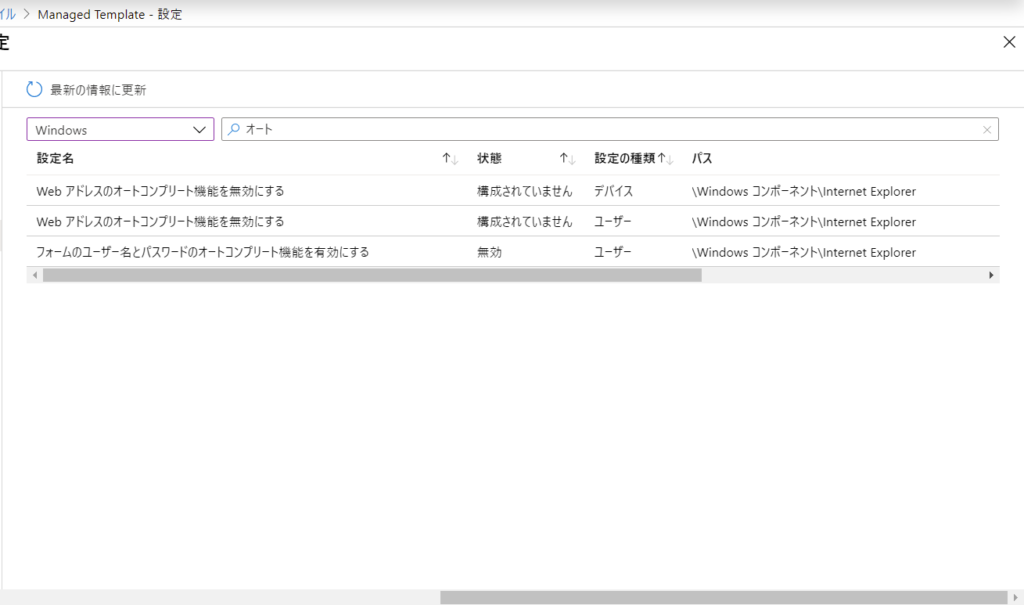Viewport: 1024px width, 605px height.
Task: Click the refresh circular arrow icon
Action: [34, 90]
